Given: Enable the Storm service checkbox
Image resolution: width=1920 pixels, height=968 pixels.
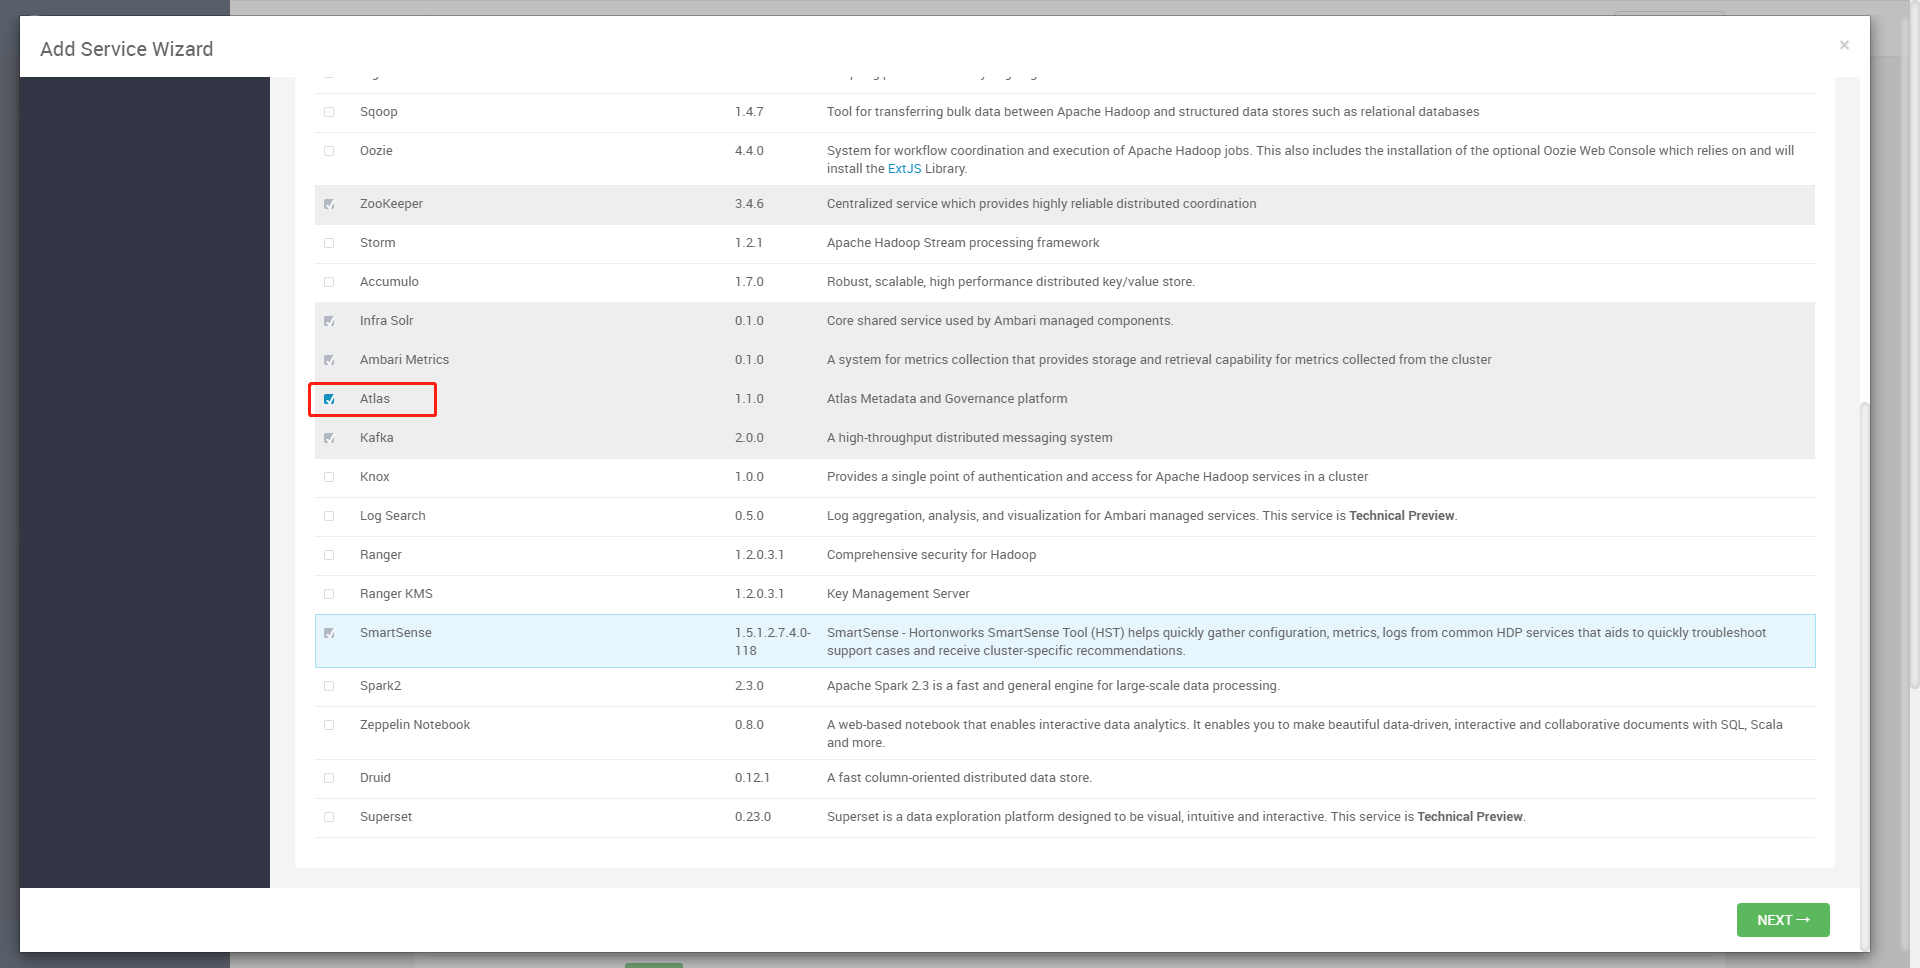Looking at the screenshot, I should (329, 243).
